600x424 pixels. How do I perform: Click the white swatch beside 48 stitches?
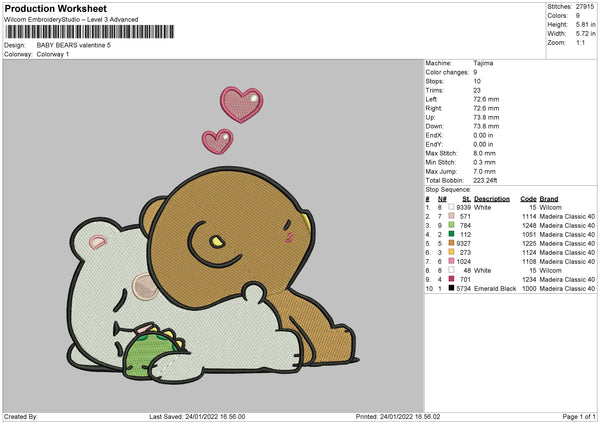point(452,270)
